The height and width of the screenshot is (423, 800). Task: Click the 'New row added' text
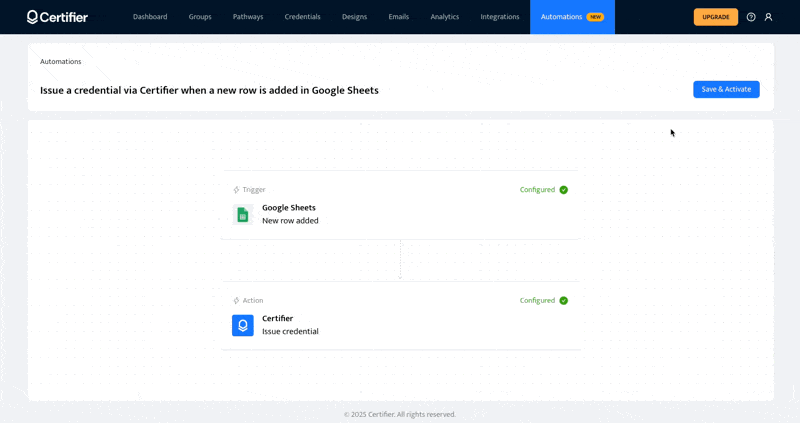point(290,220)
